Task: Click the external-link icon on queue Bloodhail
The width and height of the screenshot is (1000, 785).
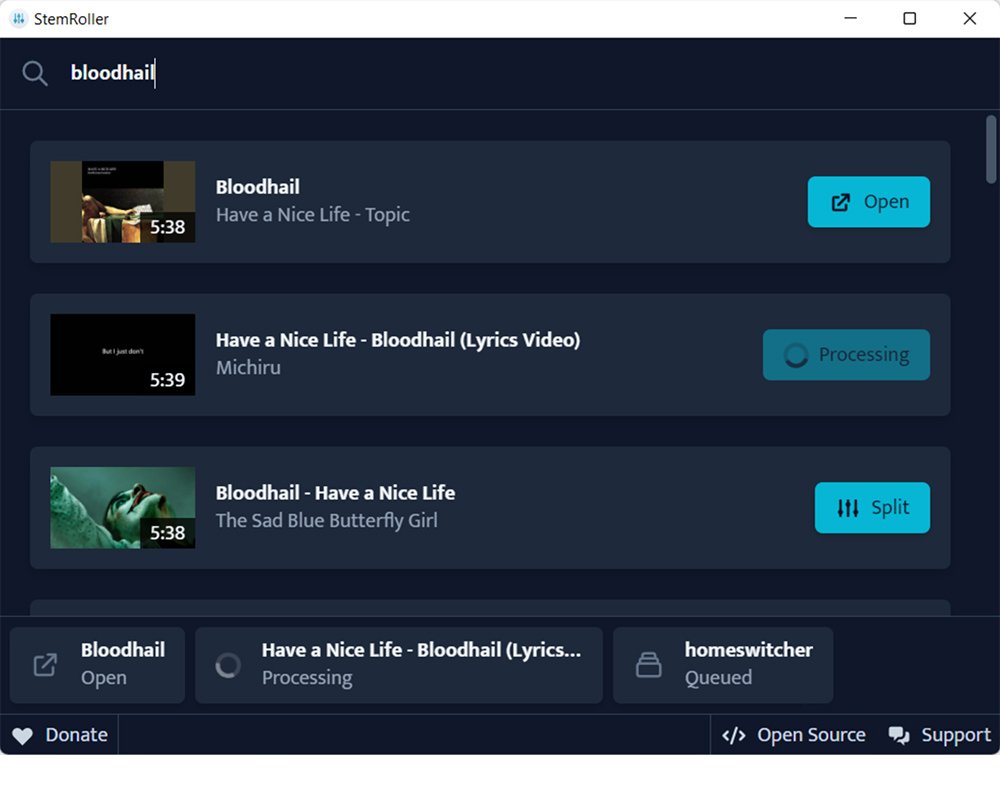Action: [45, 665]
